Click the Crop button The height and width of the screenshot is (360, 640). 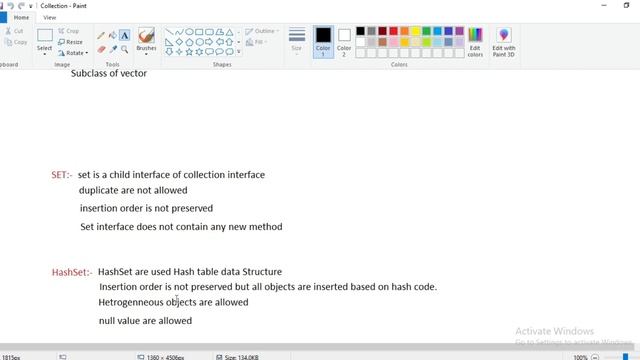pyautogui.click(x=69, y=31)
